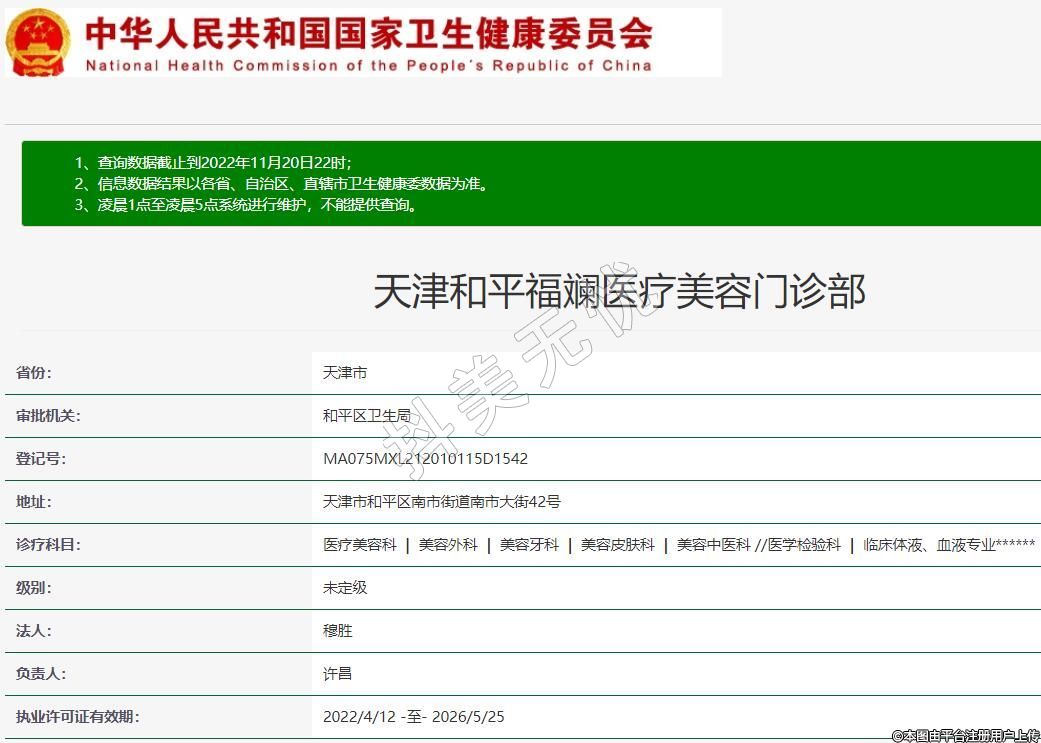This screenshot has width=1041, height=743.
Task: Click the 未定级 level value
Action: tap(345, 588)
